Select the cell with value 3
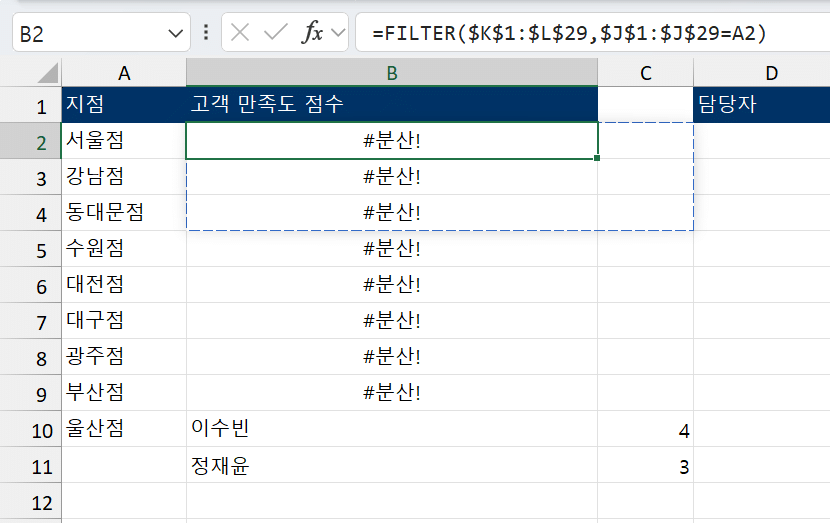The height and width of the screenshot is (523, 830). pos(645,465)
